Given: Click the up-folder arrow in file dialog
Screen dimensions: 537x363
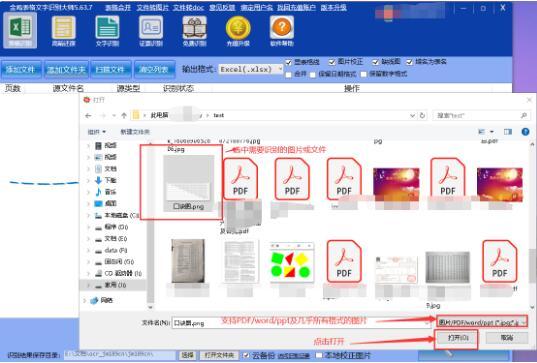Looking at the screenshot, I should click(124, 115).
